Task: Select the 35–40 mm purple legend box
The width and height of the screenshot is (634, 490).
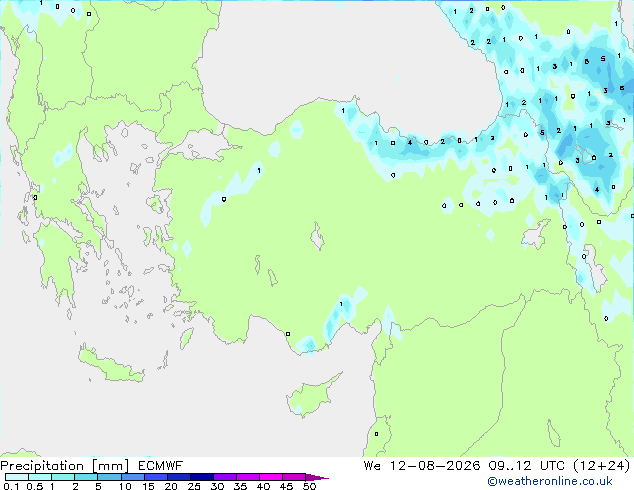Action: point(248,477)
